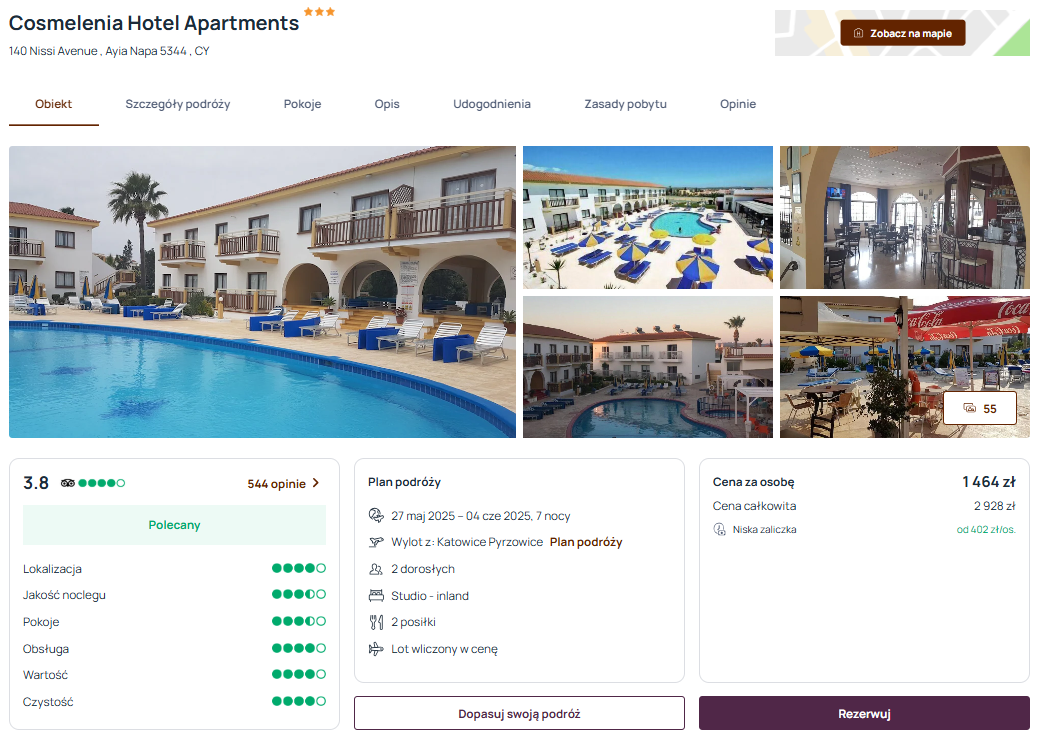Image resolution: width=1038 pixels, height=740 pixels.
Task: Open the Plan podróży link after Katowice Pyrzowice
Action: coord(586,542)
